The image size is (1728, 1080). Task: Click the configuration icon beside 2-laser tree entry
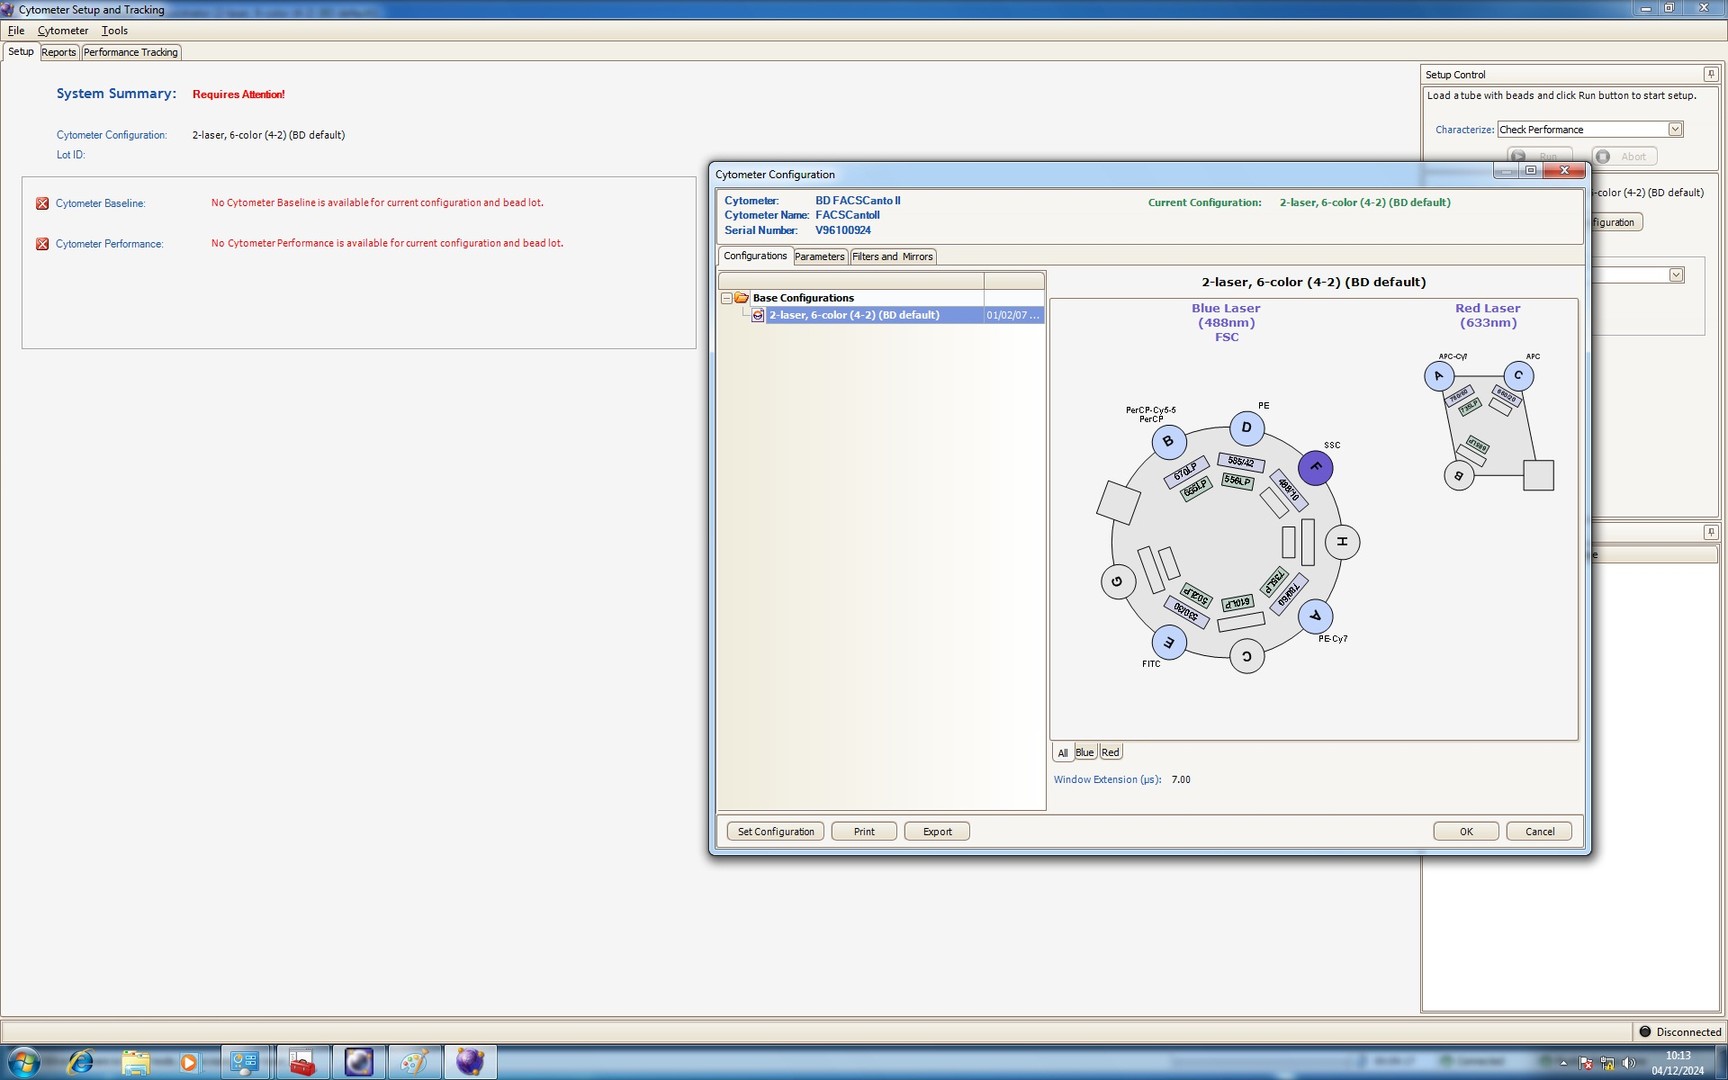click(x=758, y=315)
